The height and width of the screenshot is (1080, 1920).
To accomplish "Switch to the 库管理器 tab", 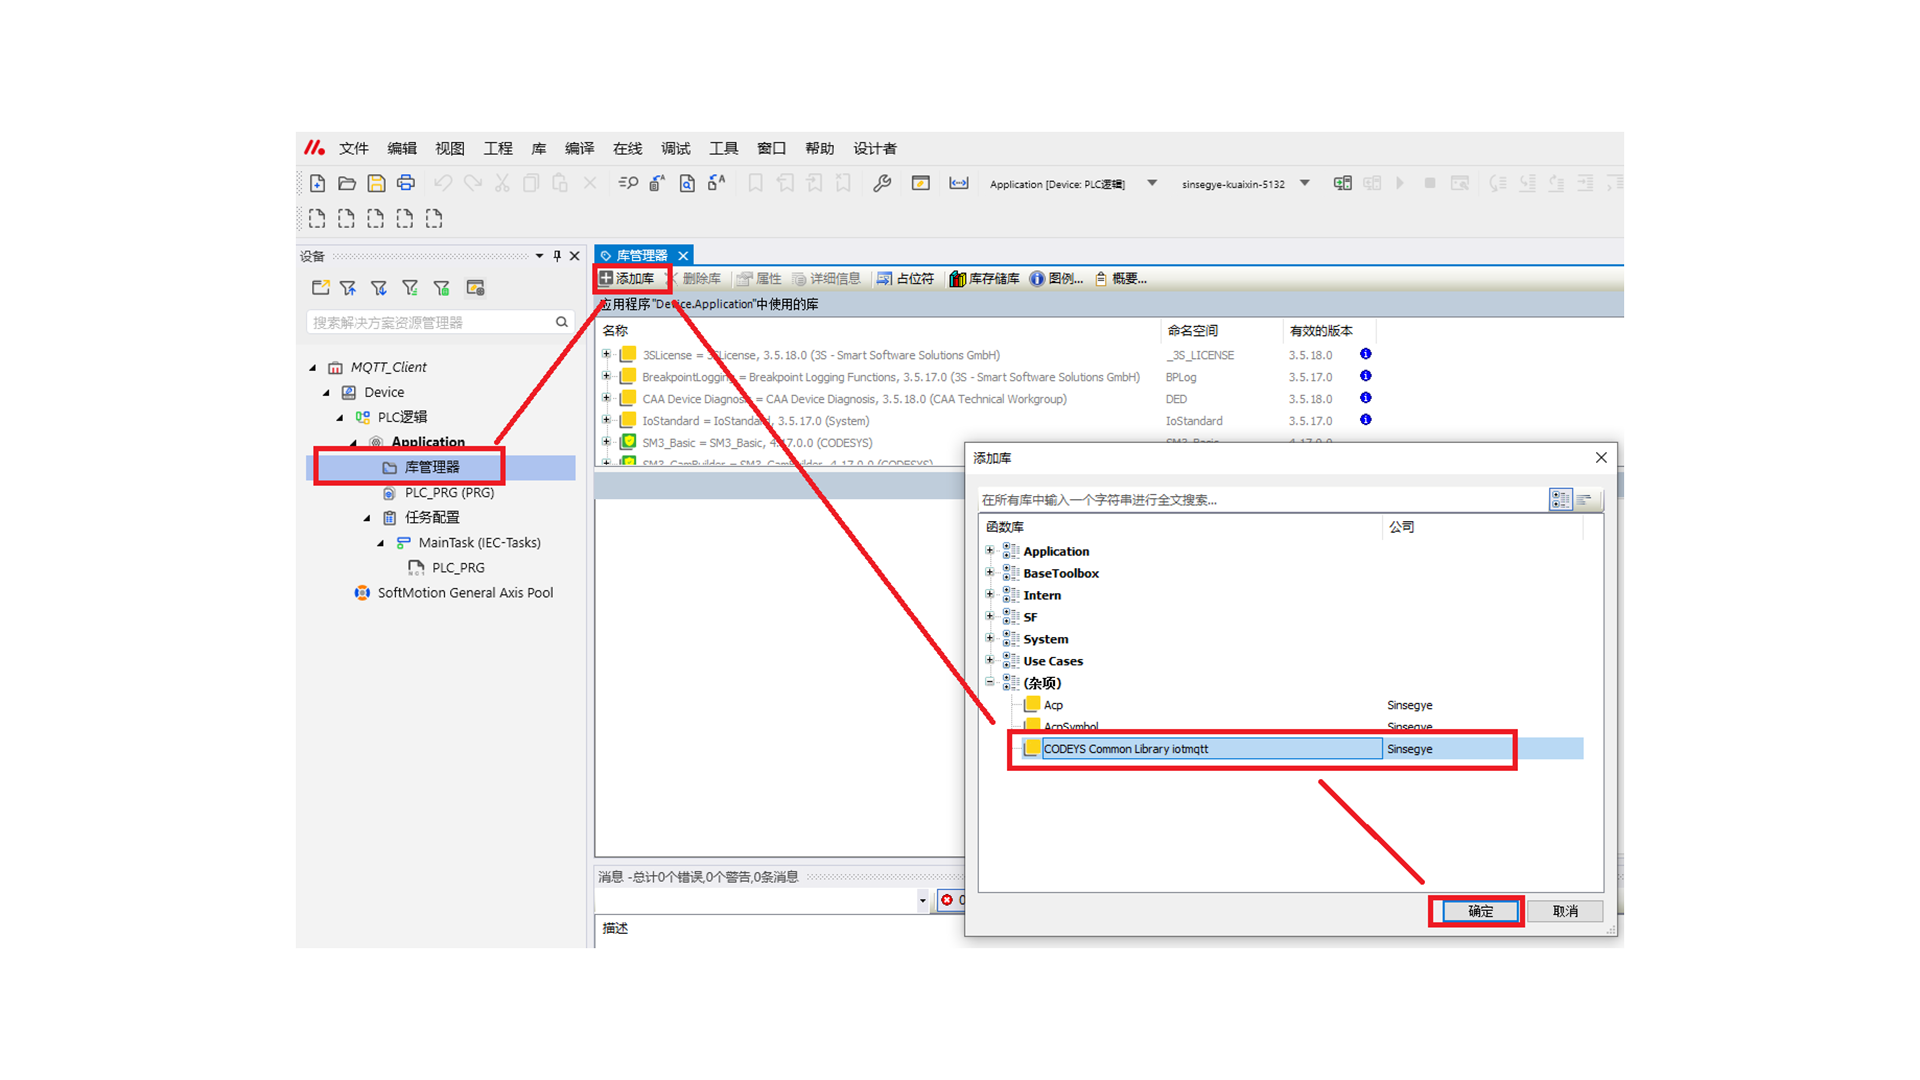I will point(640,256).
